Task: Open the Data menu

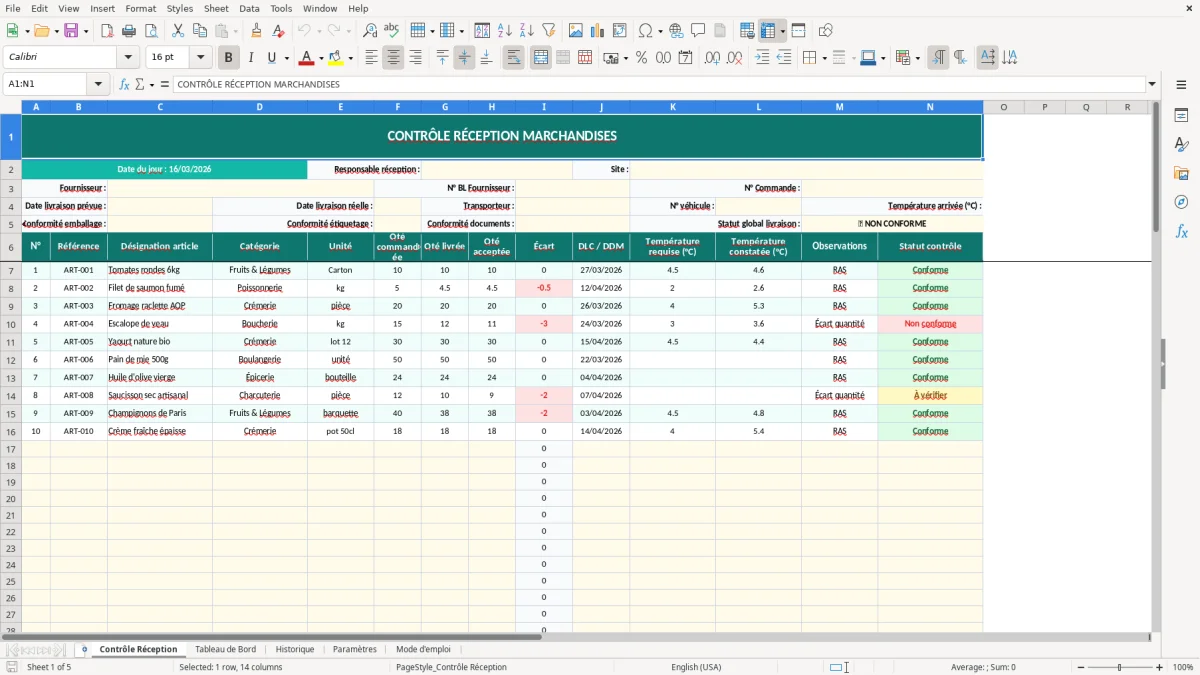Action: (249, 8)
